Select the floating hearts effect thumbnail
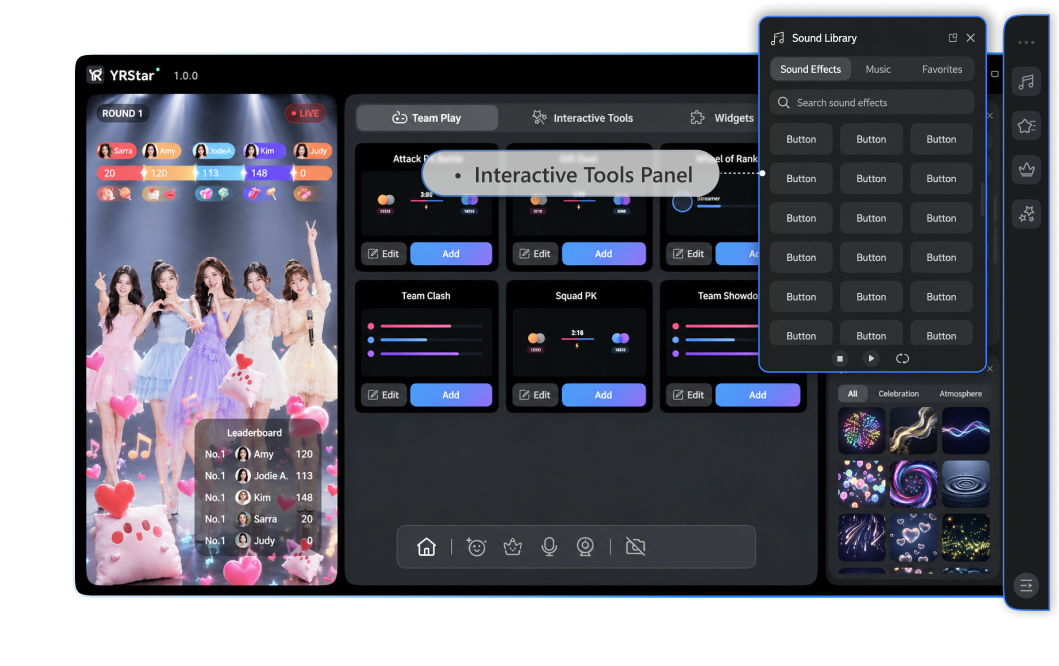Screen dimensions: 1059x666 point(913,537)
